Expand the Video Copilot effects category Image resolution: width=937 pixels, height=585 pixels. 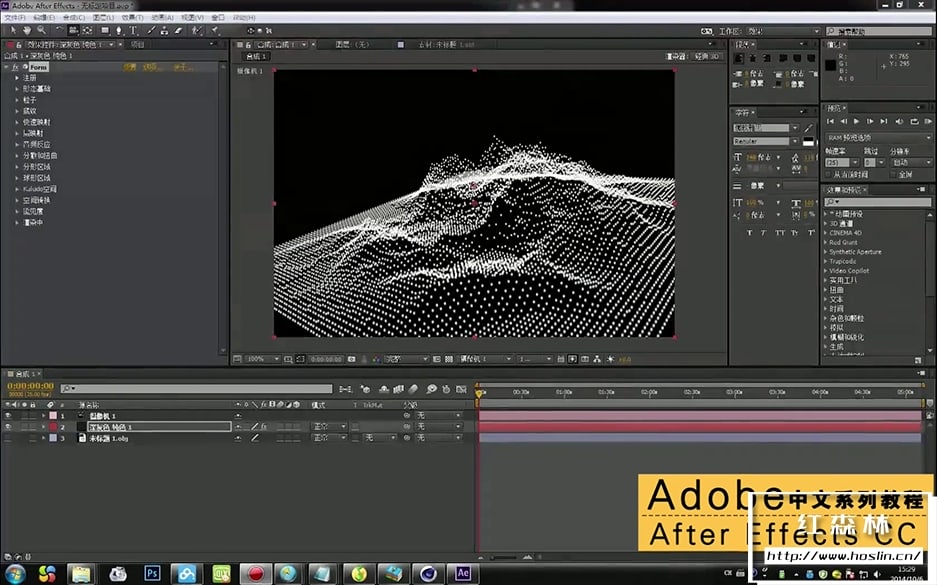click(826, 271)
